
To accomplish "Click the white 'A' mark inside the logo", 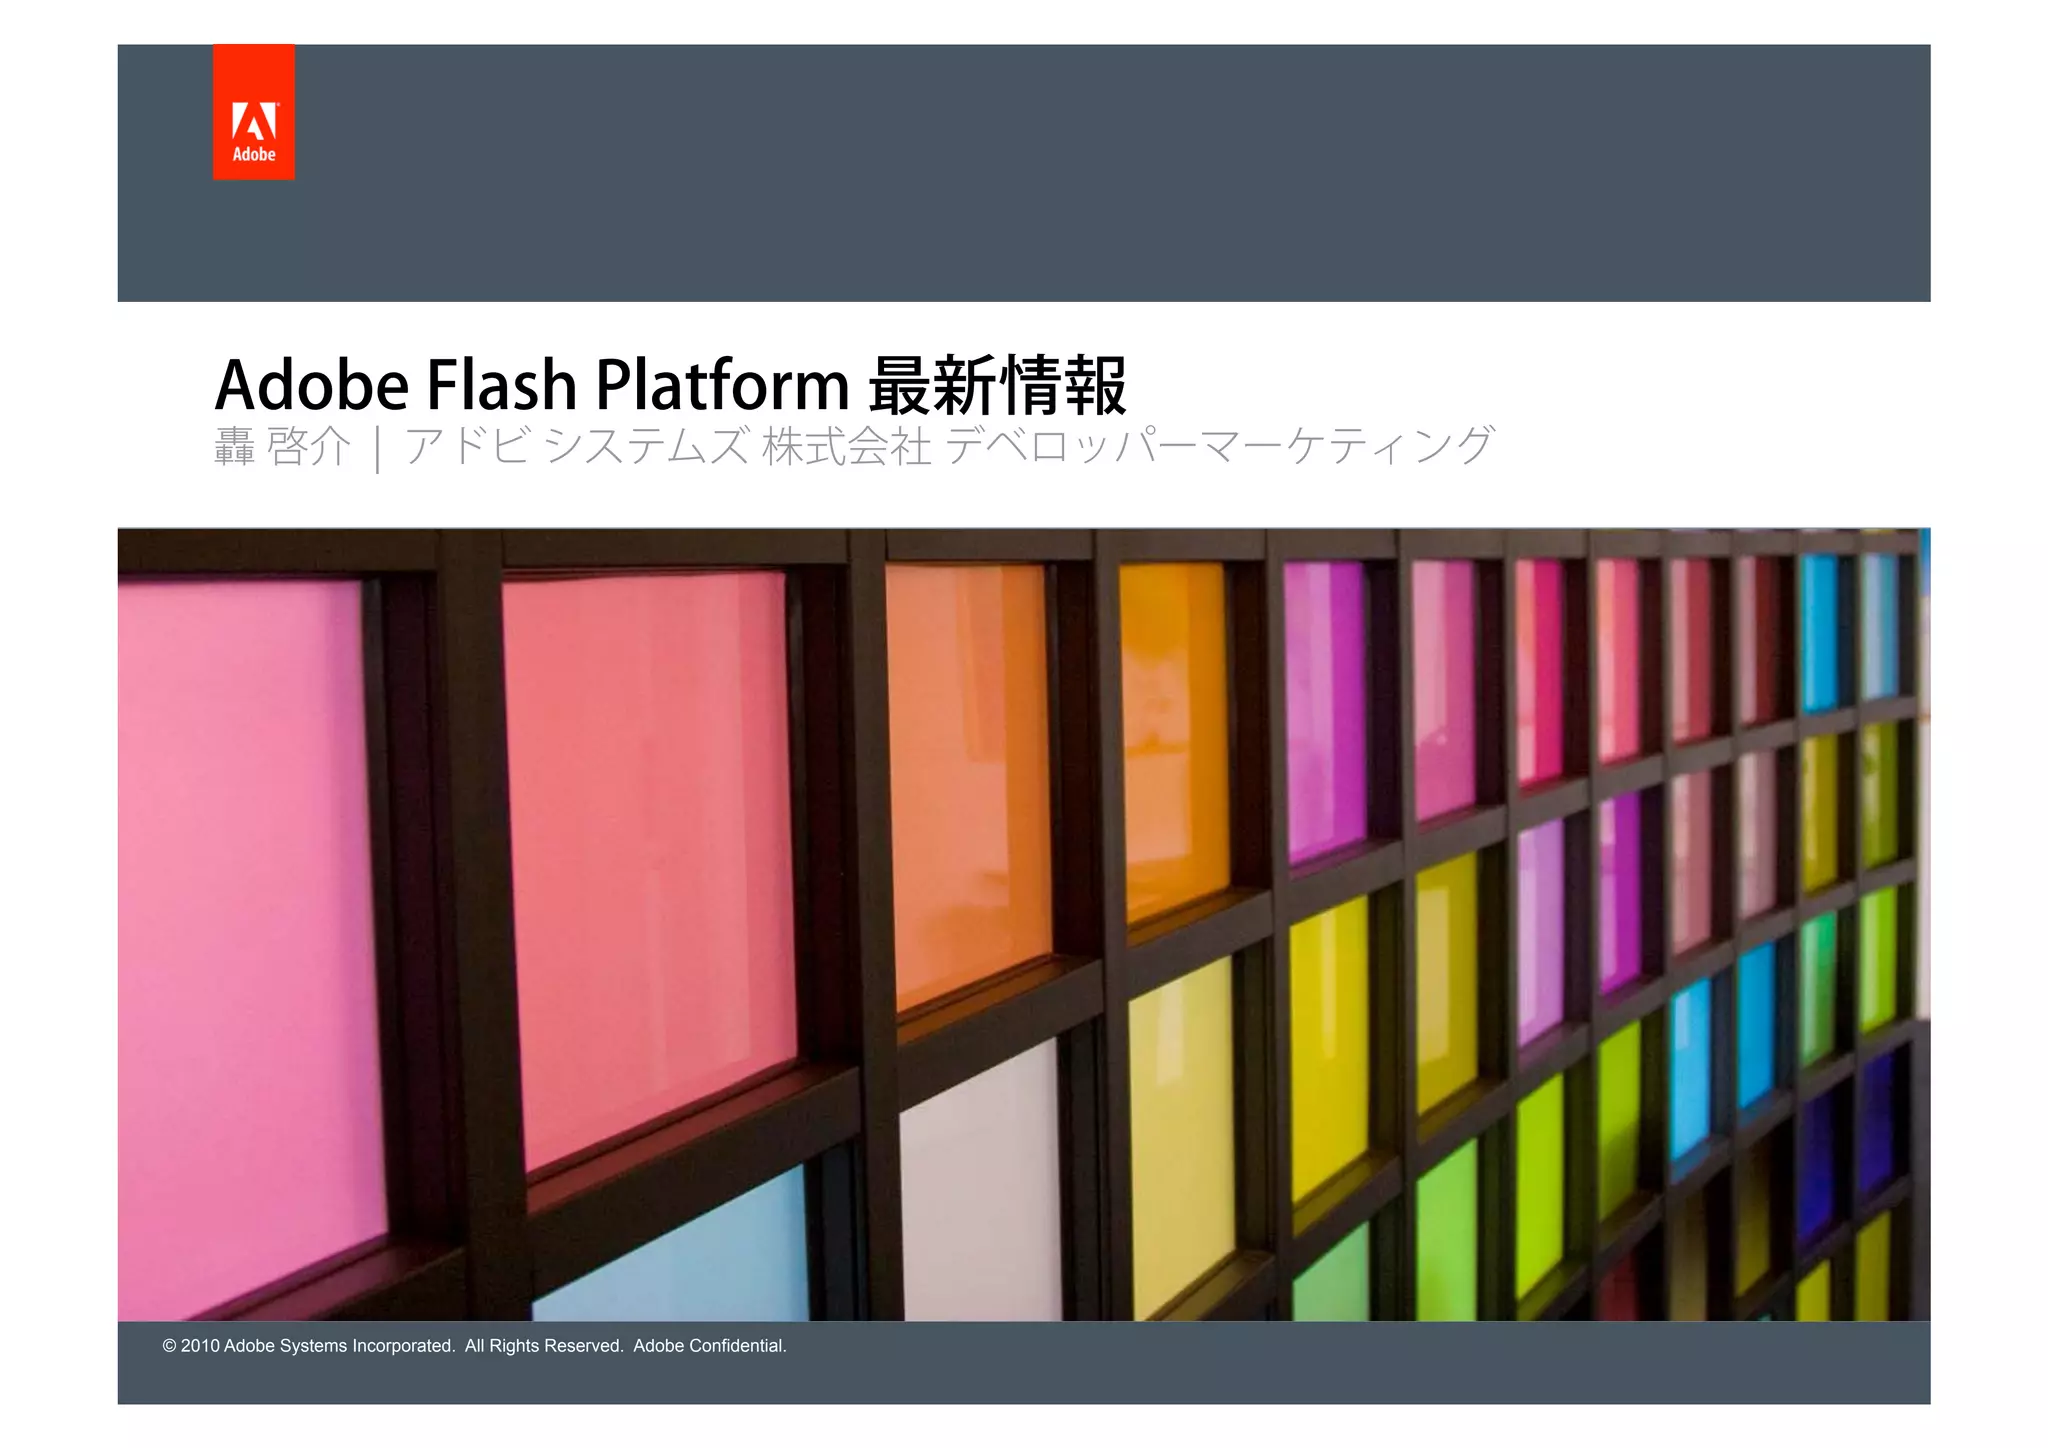I will pyautogui.click(x=254, y=122).
